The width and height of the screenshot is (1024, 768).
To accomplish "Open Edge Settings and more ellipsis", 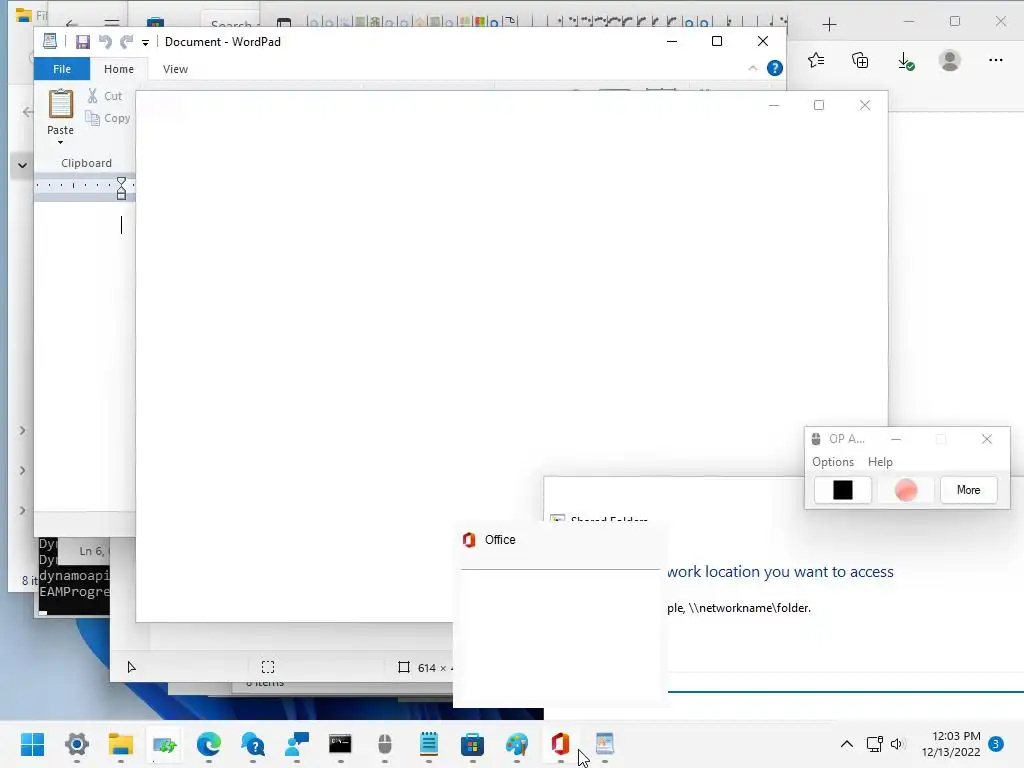I will [995, 60].
